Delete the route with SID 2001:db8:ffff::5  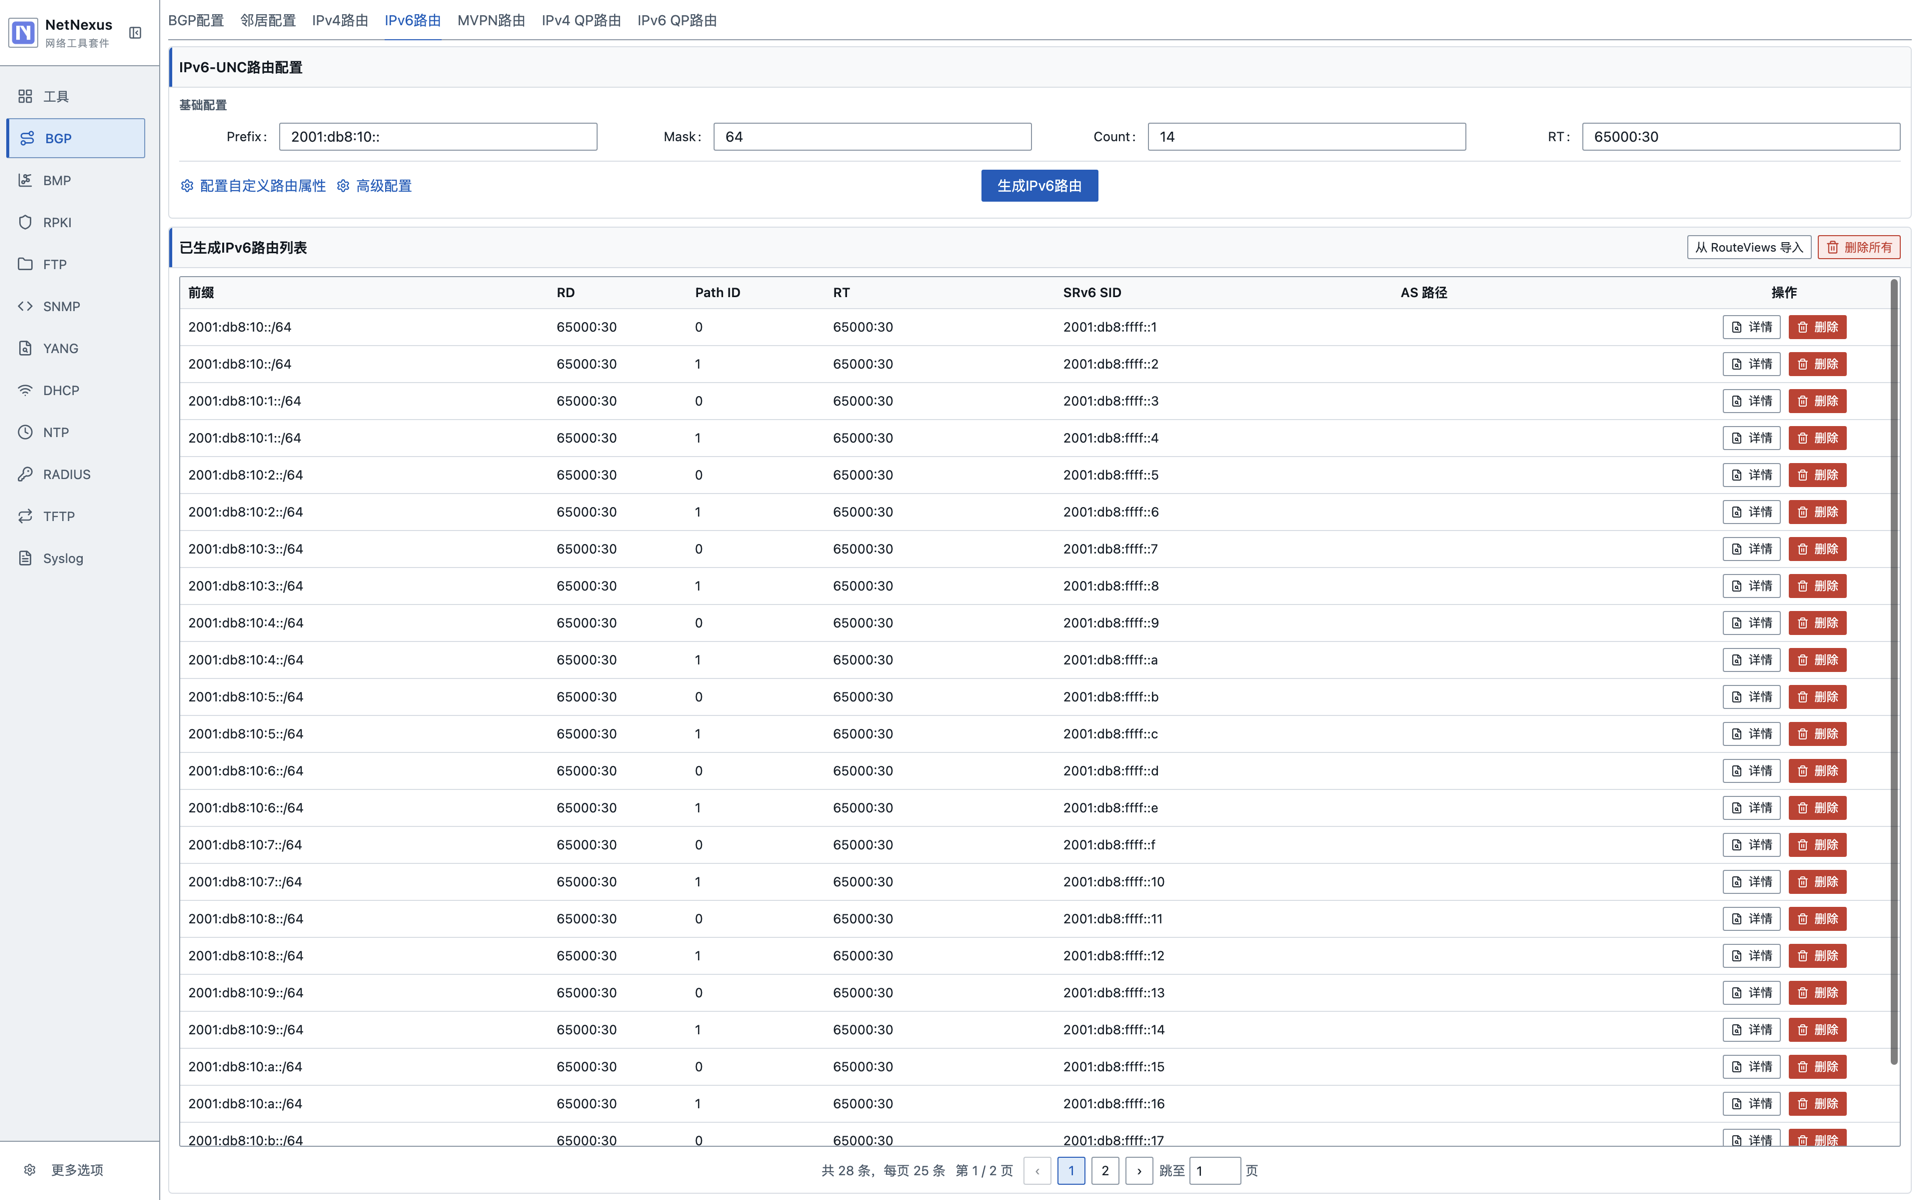(1817, 475)
